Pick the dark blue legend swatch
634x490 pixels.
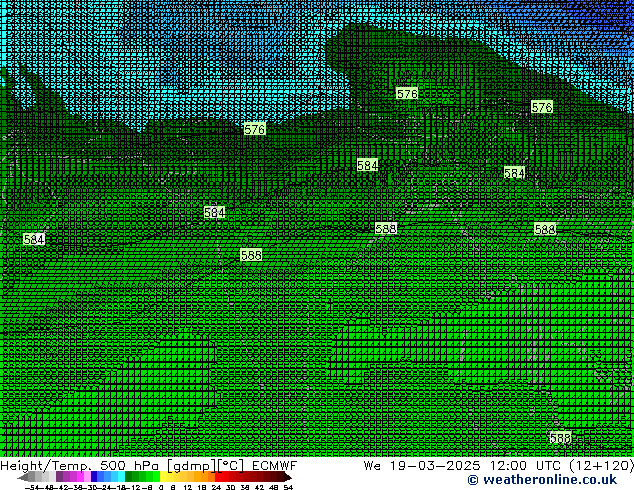pyautogui.click(x=94, y=476)
